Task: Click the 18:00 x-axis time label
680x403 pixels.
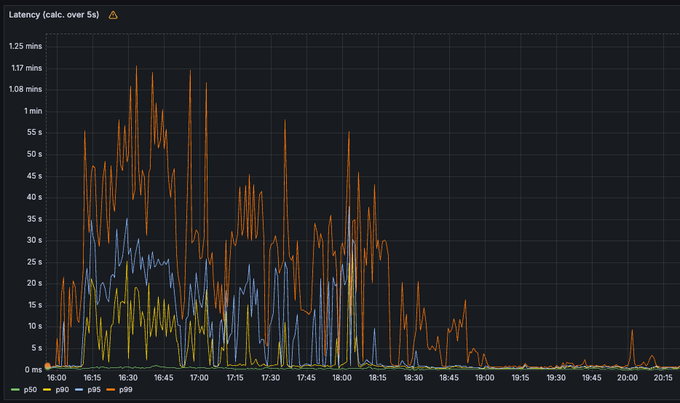Action: 342,378
